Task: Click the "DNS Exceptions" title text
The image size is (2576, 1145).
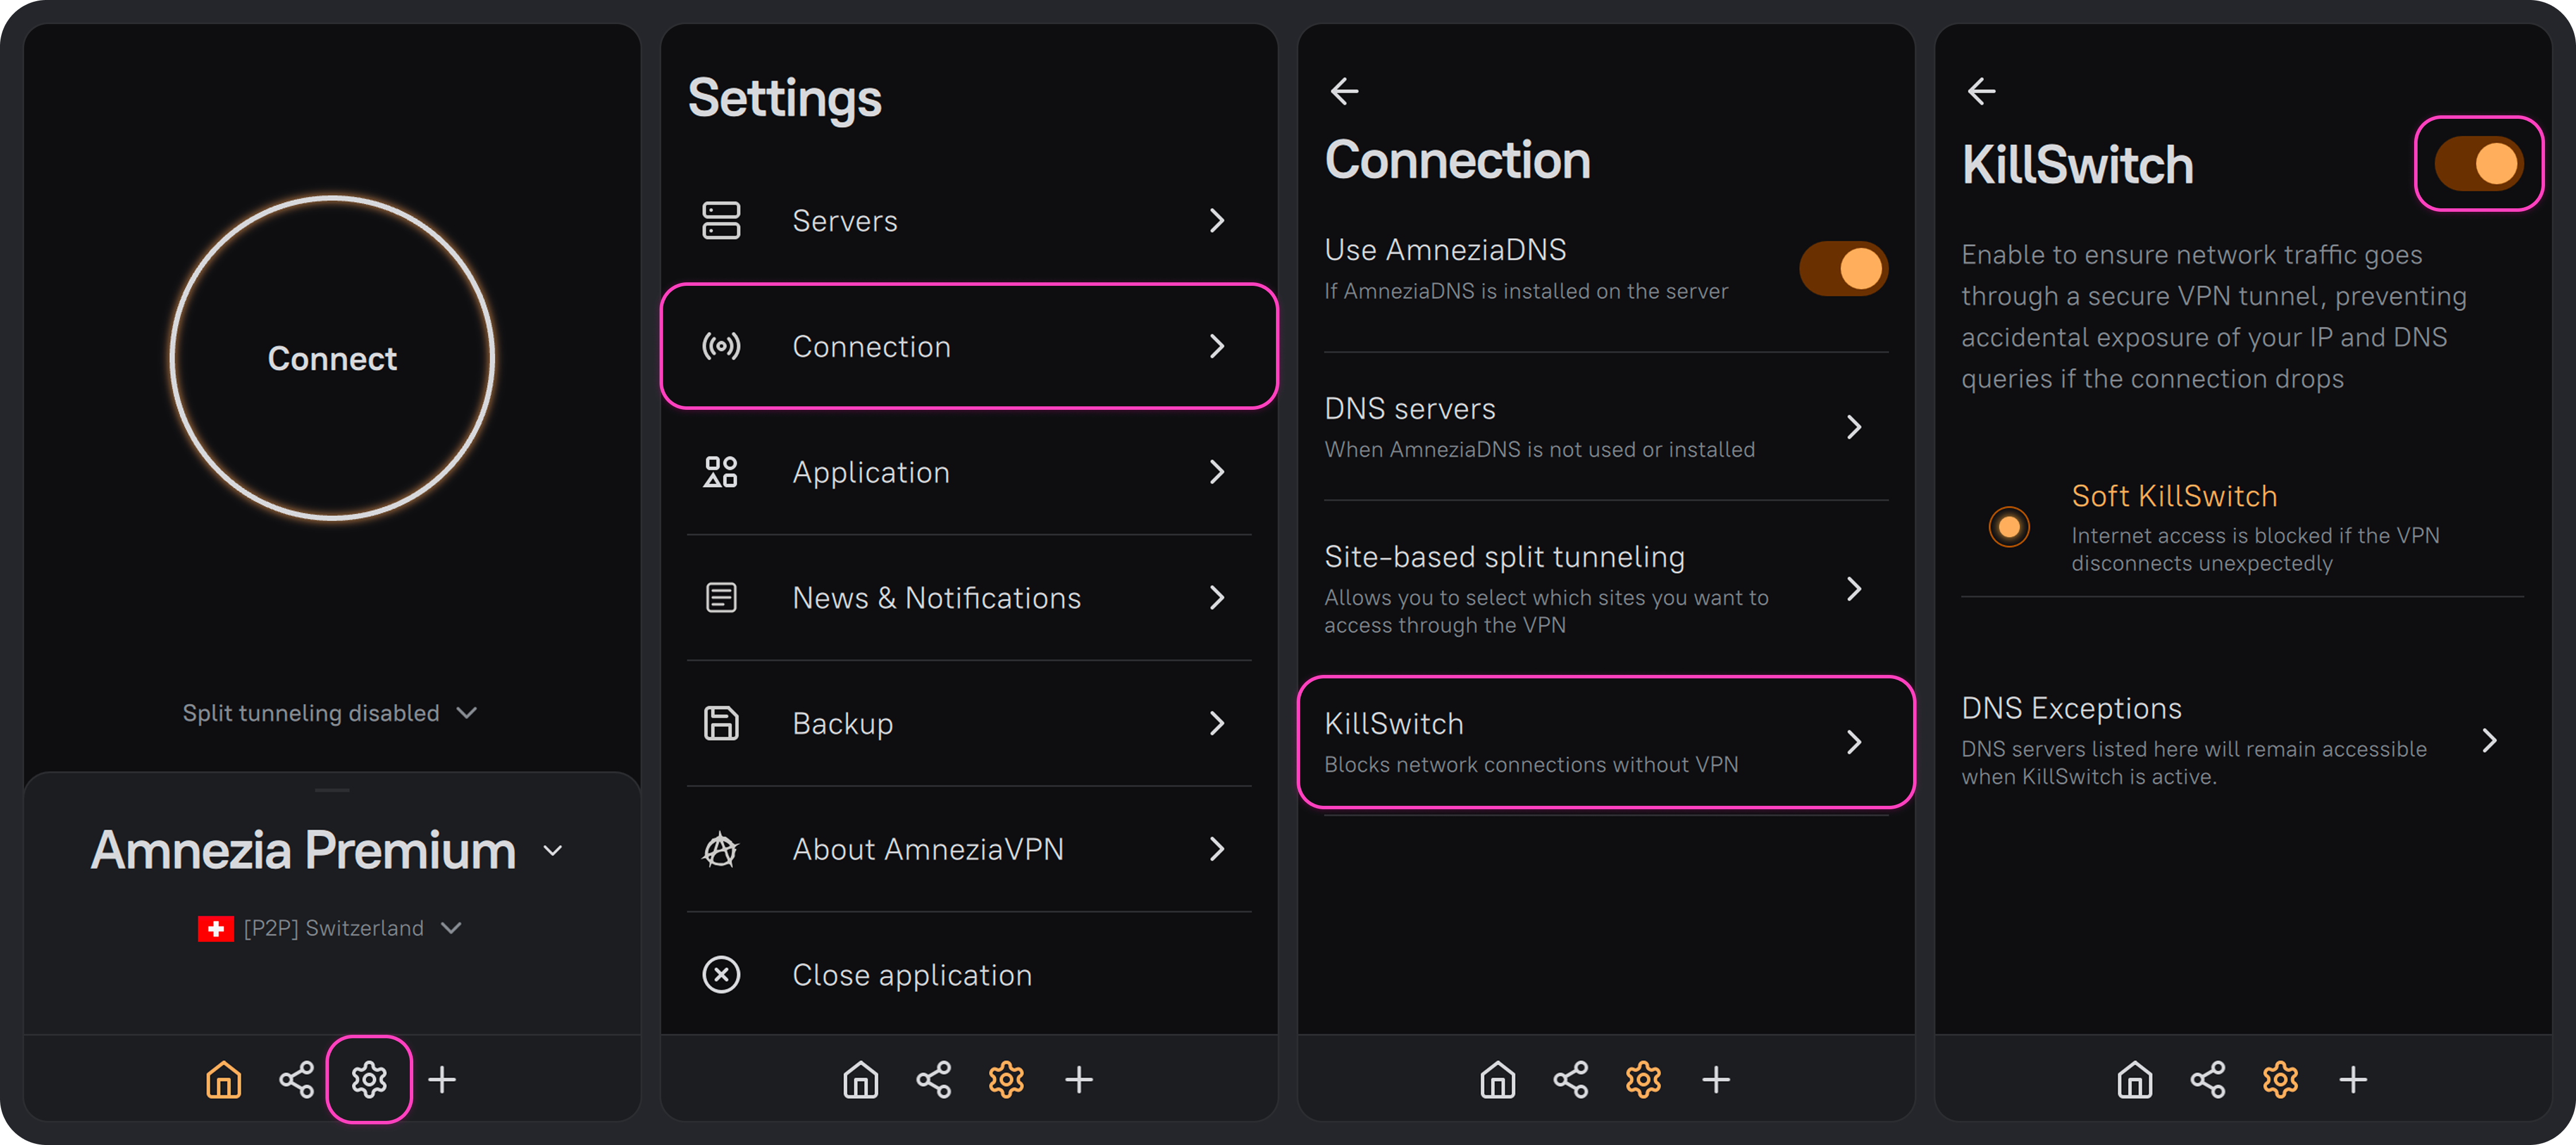Action: coord(2071,709)
